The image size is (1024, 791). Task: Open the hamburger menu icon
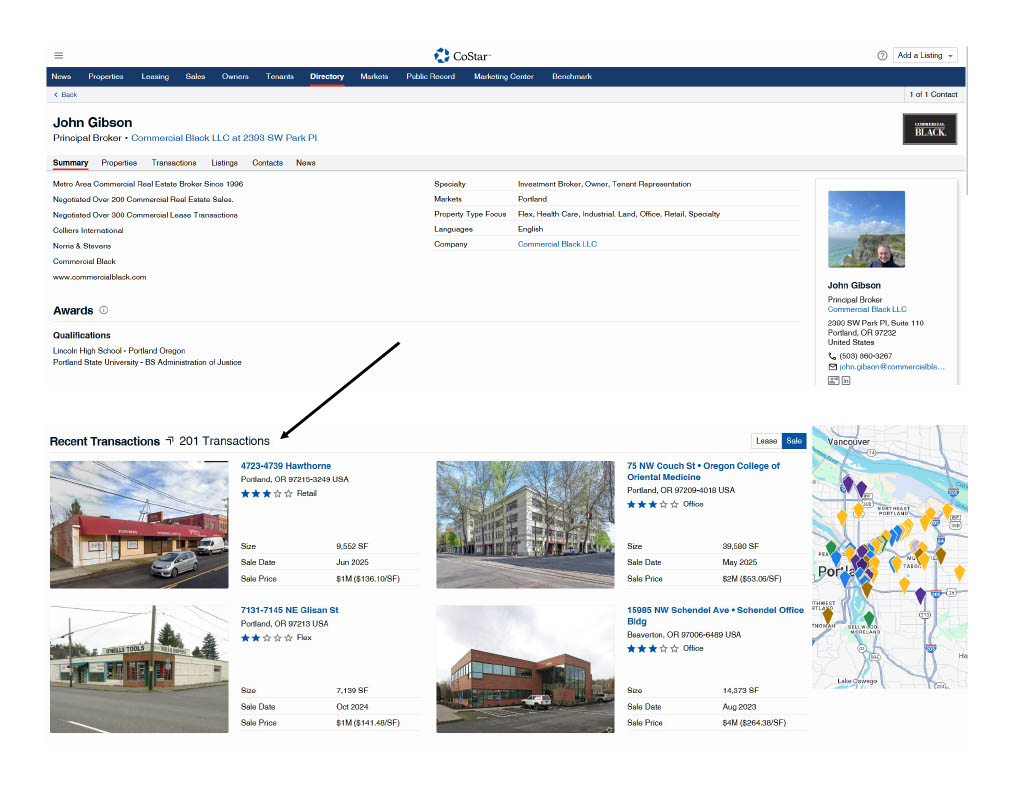[58, 55]
